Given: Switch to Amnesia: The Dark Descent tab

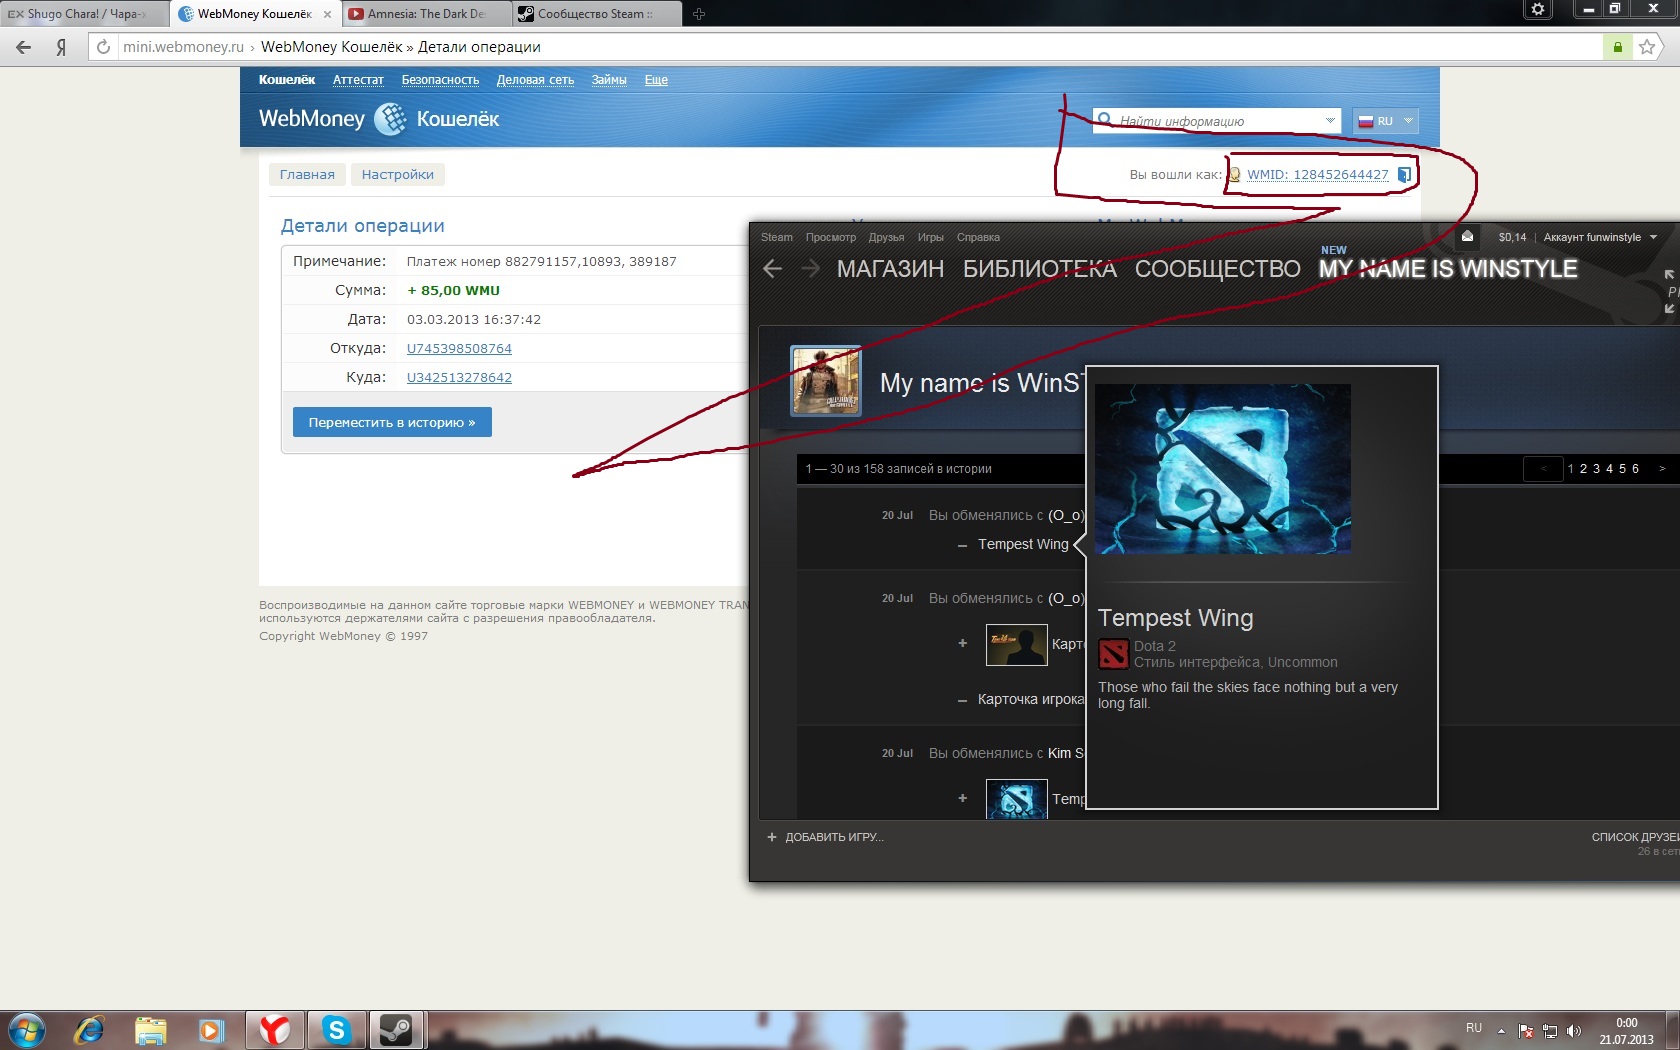Looking at the screenshot, I should 426,14.
